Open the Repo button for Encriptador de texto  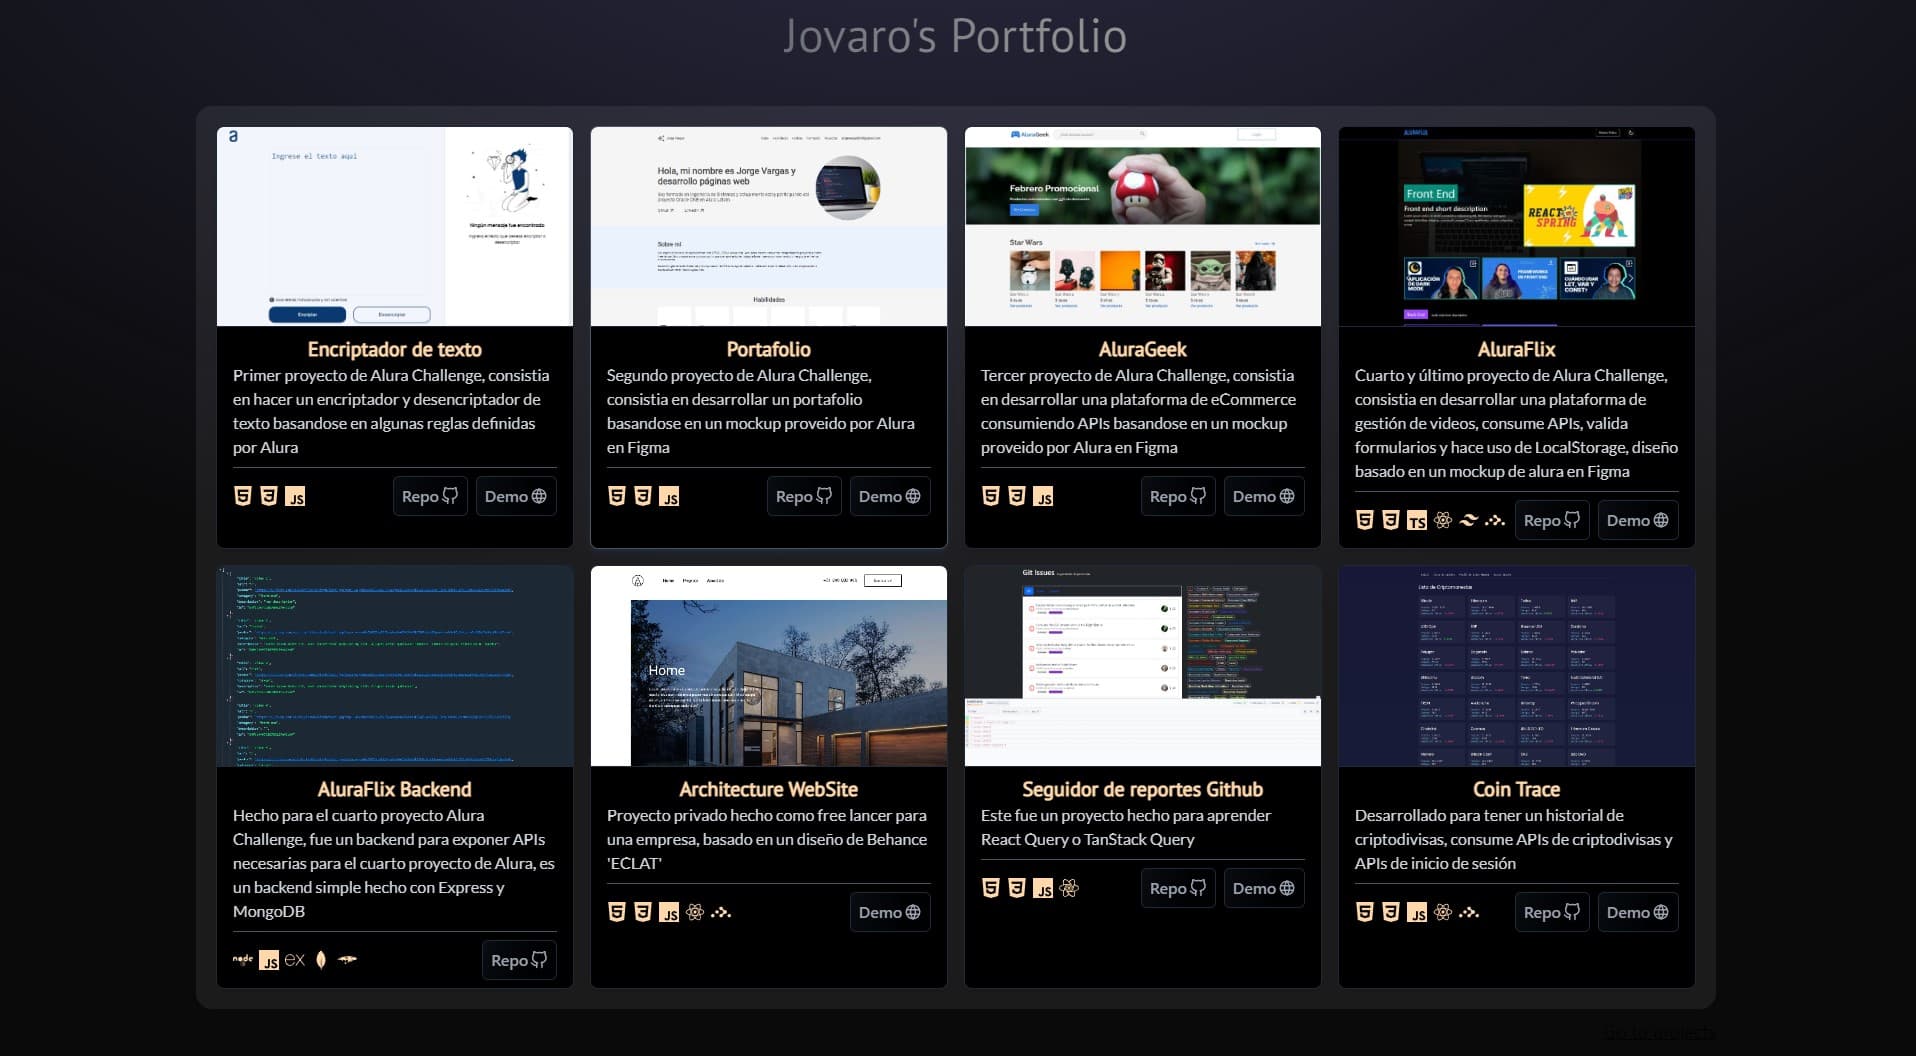[x=430, y=496]
